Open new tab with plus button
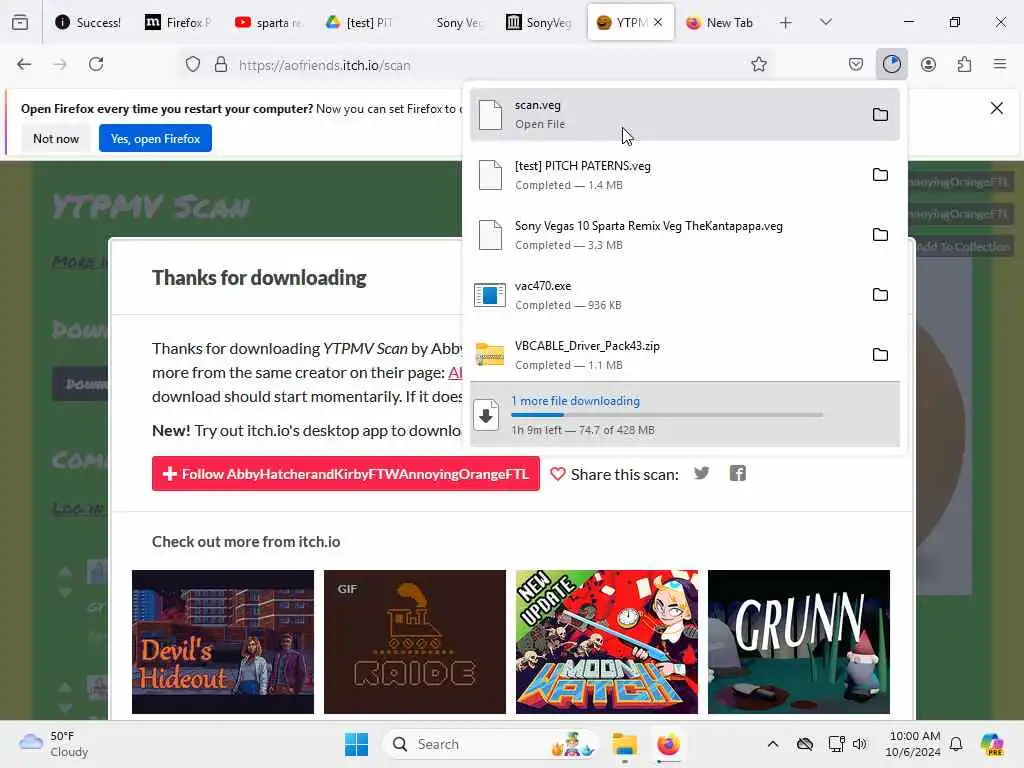 pos(786,23)
